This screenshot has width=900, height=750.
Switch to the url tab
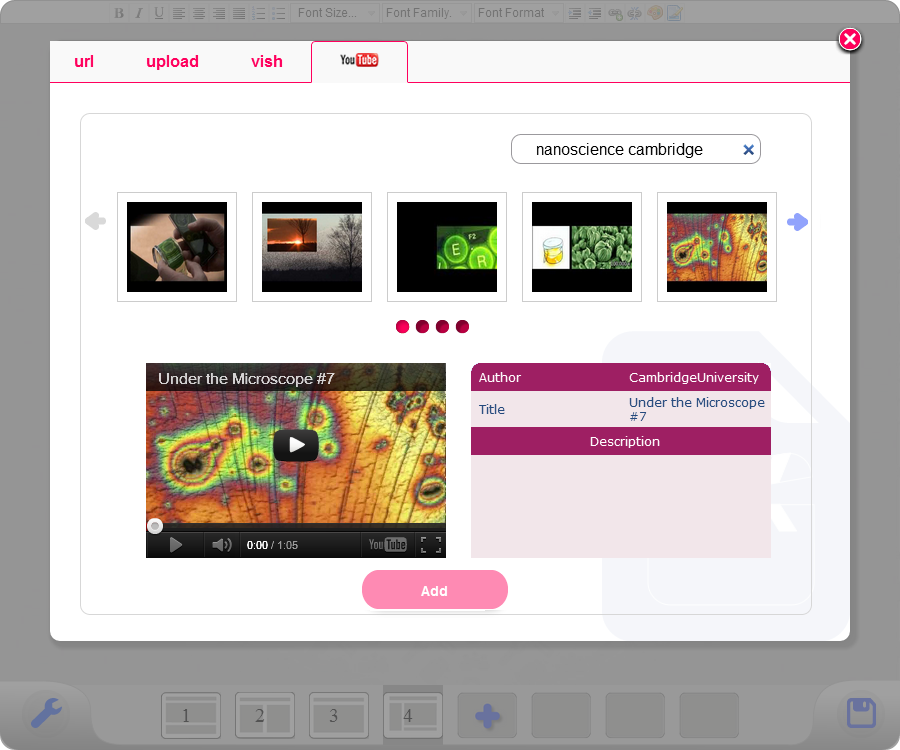coord(84,62)
